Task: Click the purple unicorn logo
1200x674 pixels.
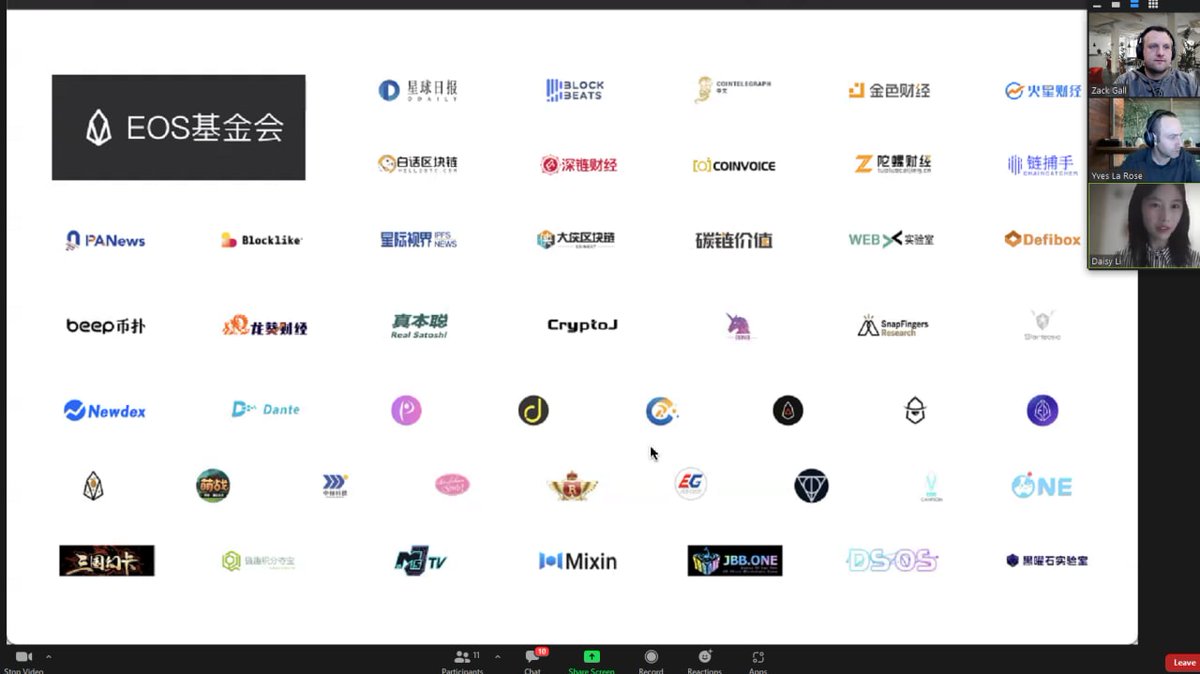Action: click(x=739, y=326)
